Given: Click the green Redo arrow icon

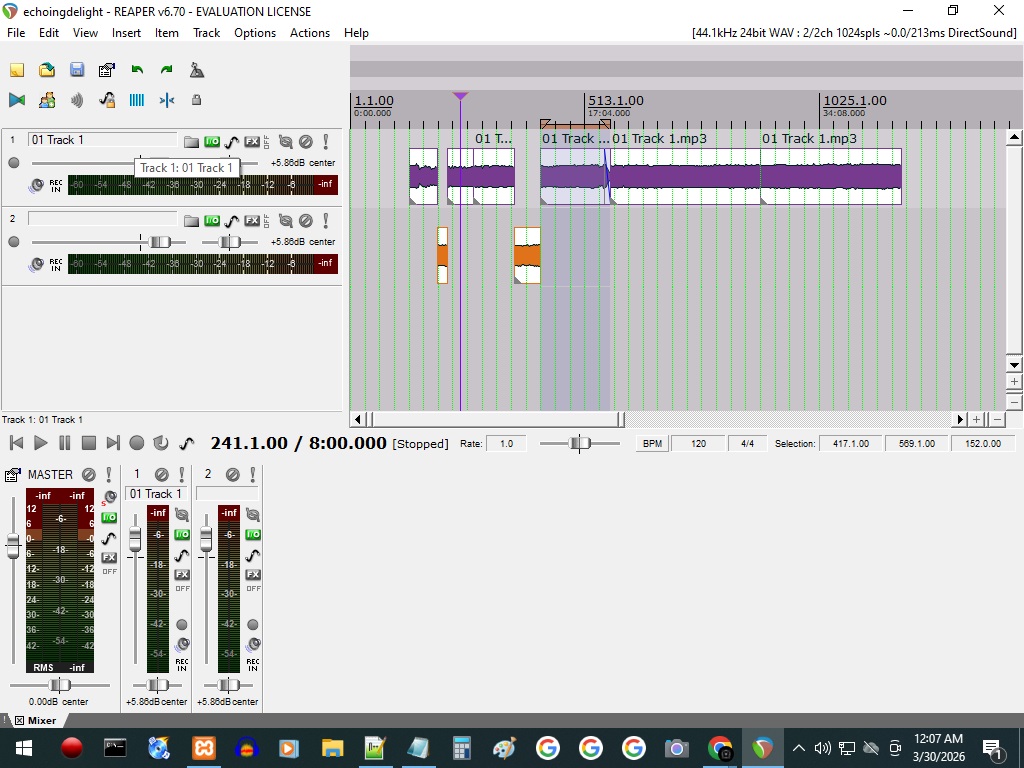Looking at the screenshot, I should pyautogui.click(x=167, y=70).
